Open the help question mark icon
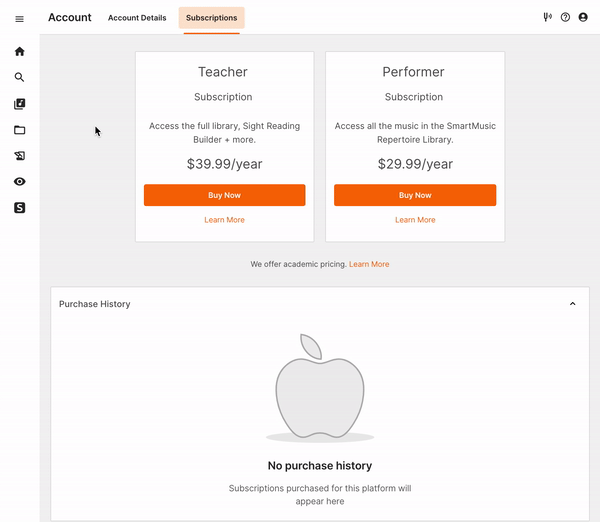600x522 pixels. click(x=565, y=17)
